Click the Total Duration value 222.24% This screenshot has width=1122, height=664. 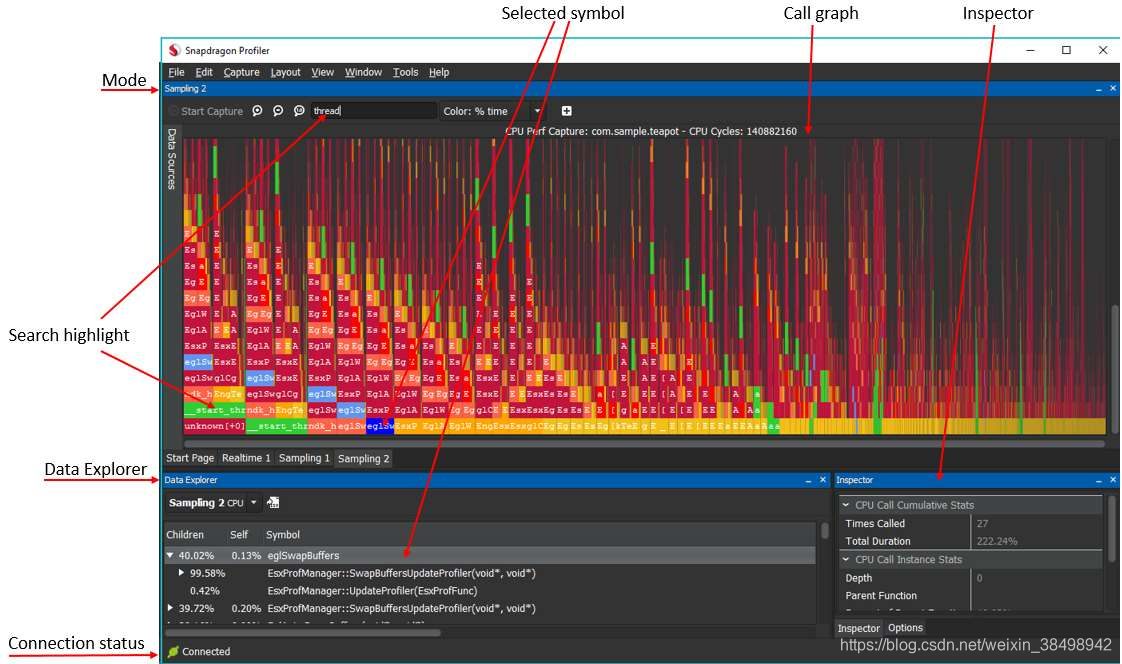(997, 542)
